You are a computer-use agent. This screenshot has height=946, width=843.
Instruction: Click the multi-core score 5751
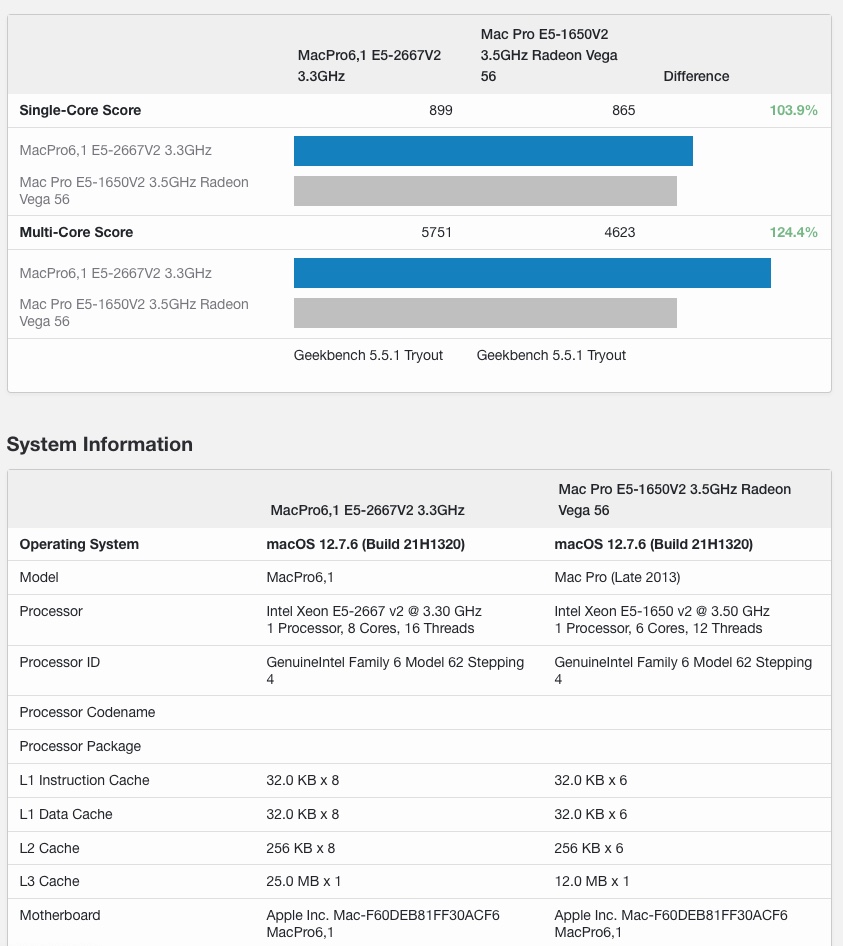click(x=437, y=232)
